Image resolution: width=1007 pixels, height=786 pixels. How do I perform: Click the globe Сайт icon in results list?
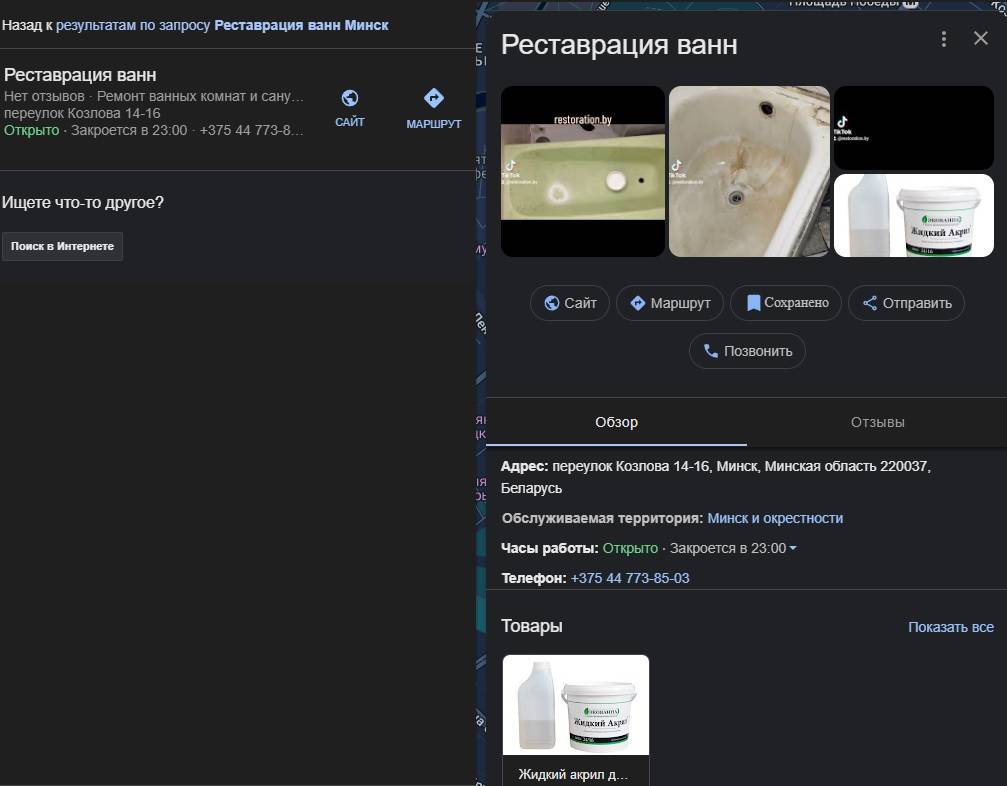350,99
